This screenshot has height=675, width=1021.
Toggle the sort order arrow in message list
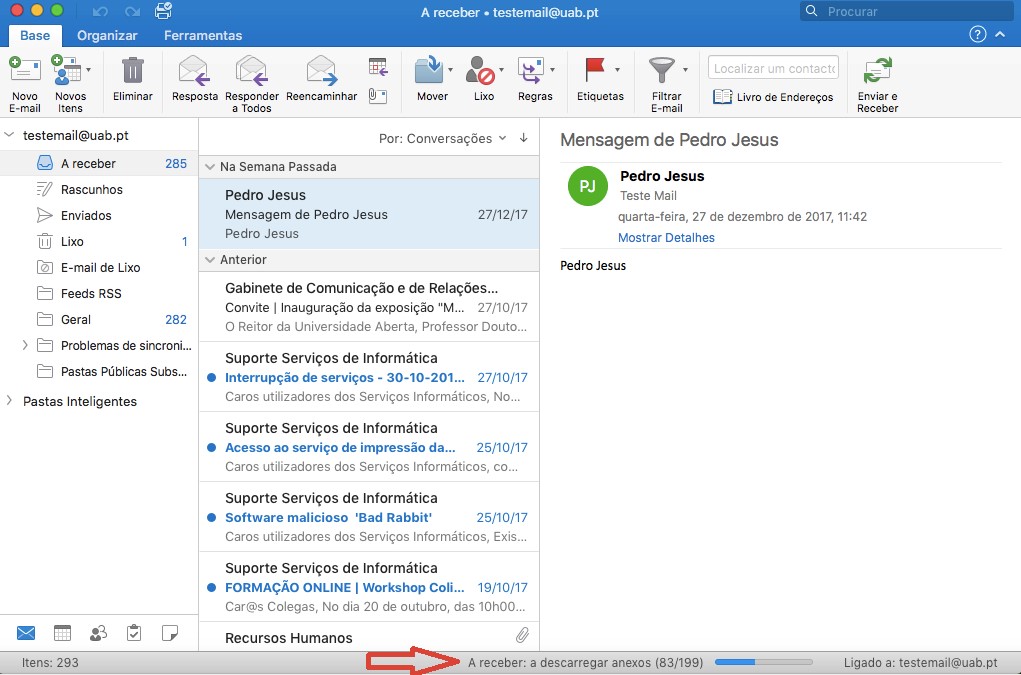(x=524, y=138)
